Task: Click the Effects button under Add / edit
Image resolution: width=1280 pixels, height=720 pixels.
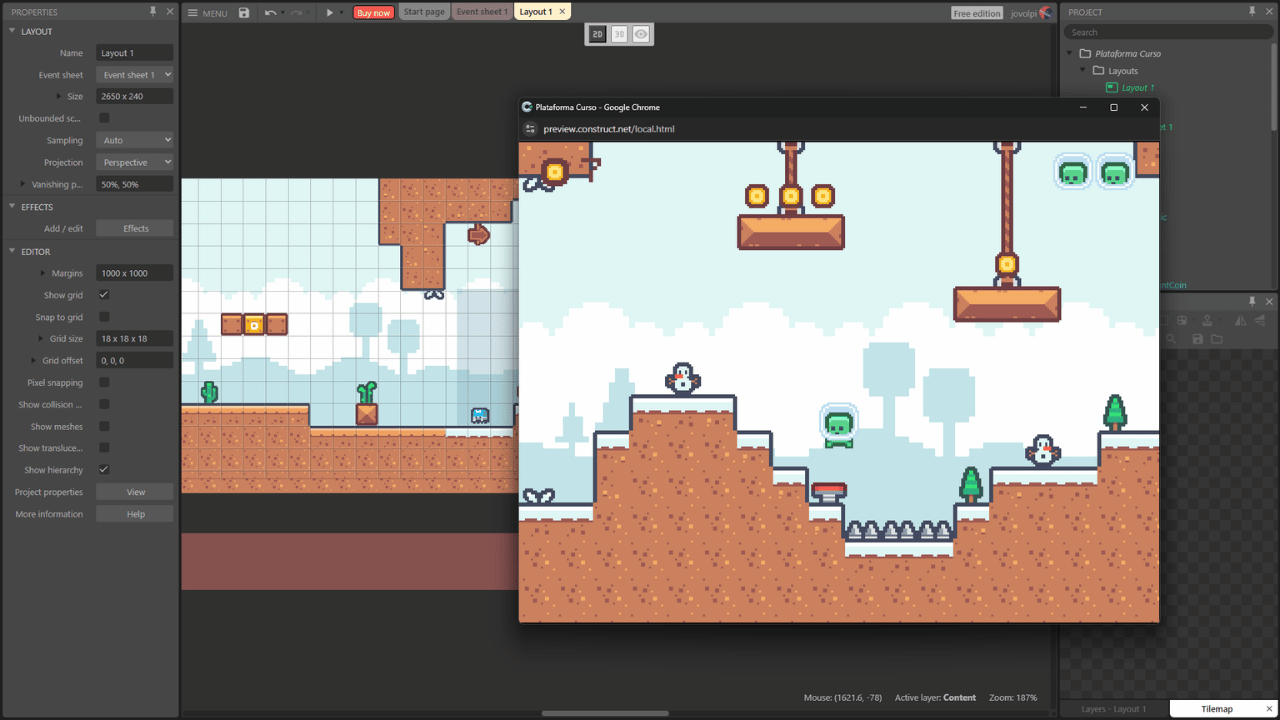Action: click(x=135, y=228)
